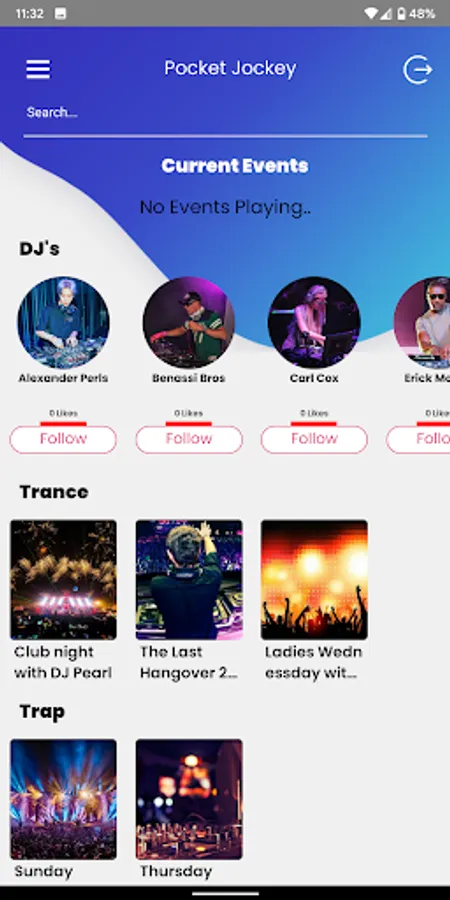Tap the logout icon
This screenshot has width=450, height=900.
tap(417, 69)
